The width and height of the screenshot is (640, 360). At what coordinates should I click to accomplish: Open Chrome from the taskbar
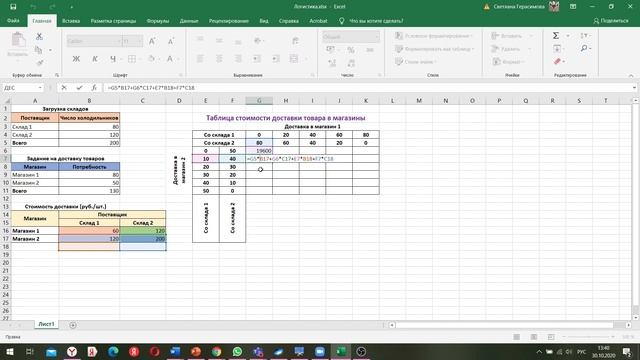(216, 351)
